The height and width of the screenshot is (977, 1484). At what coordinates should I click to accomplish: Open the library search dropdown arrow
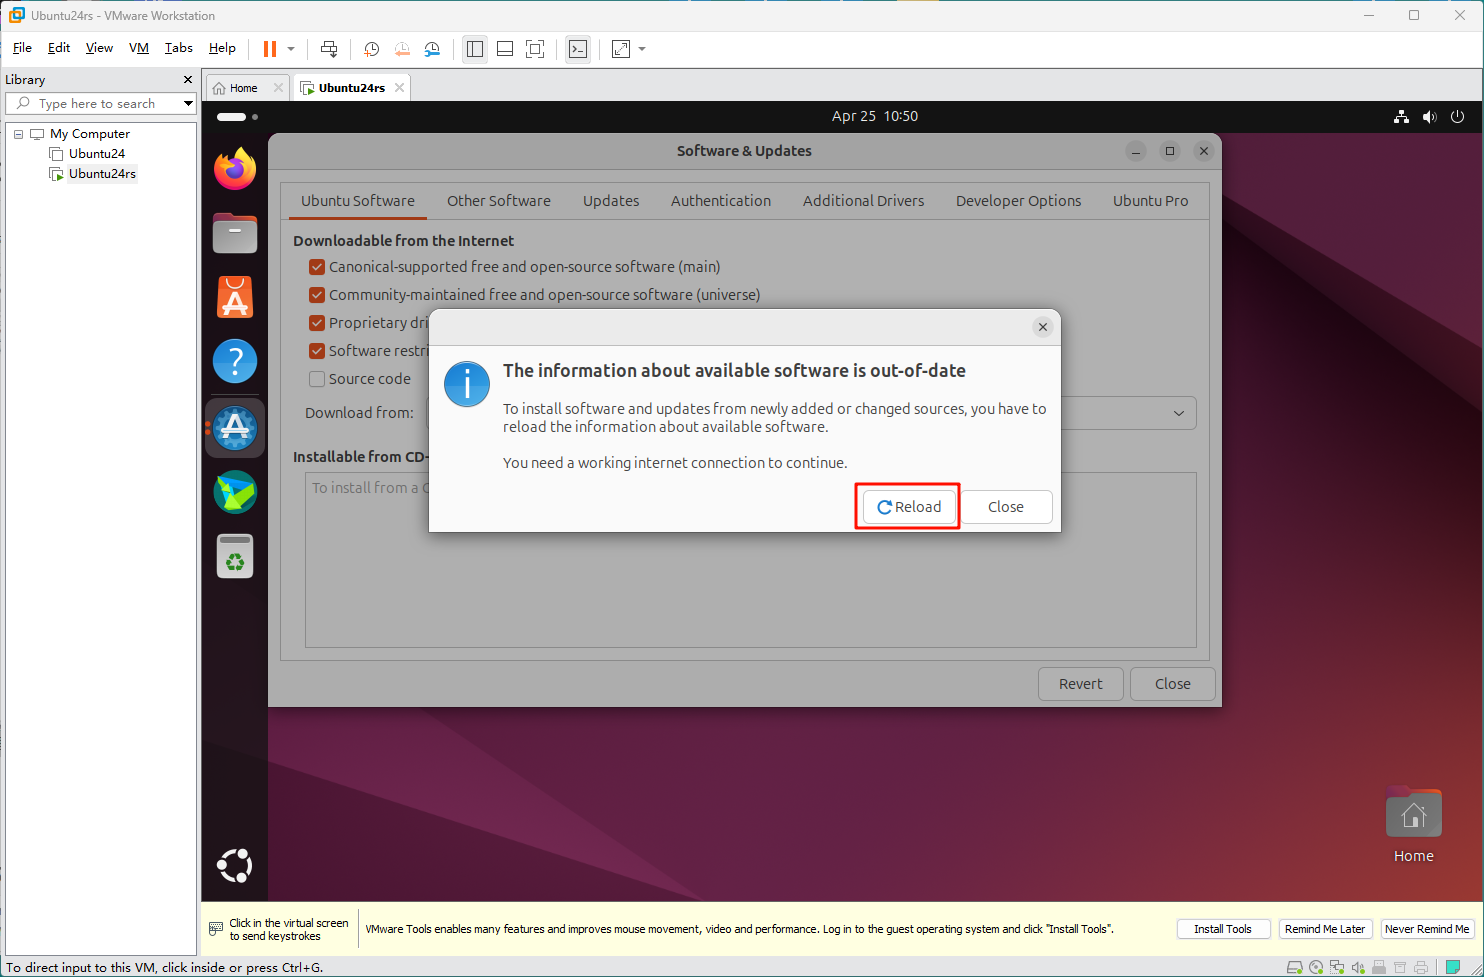click(188, 104)
